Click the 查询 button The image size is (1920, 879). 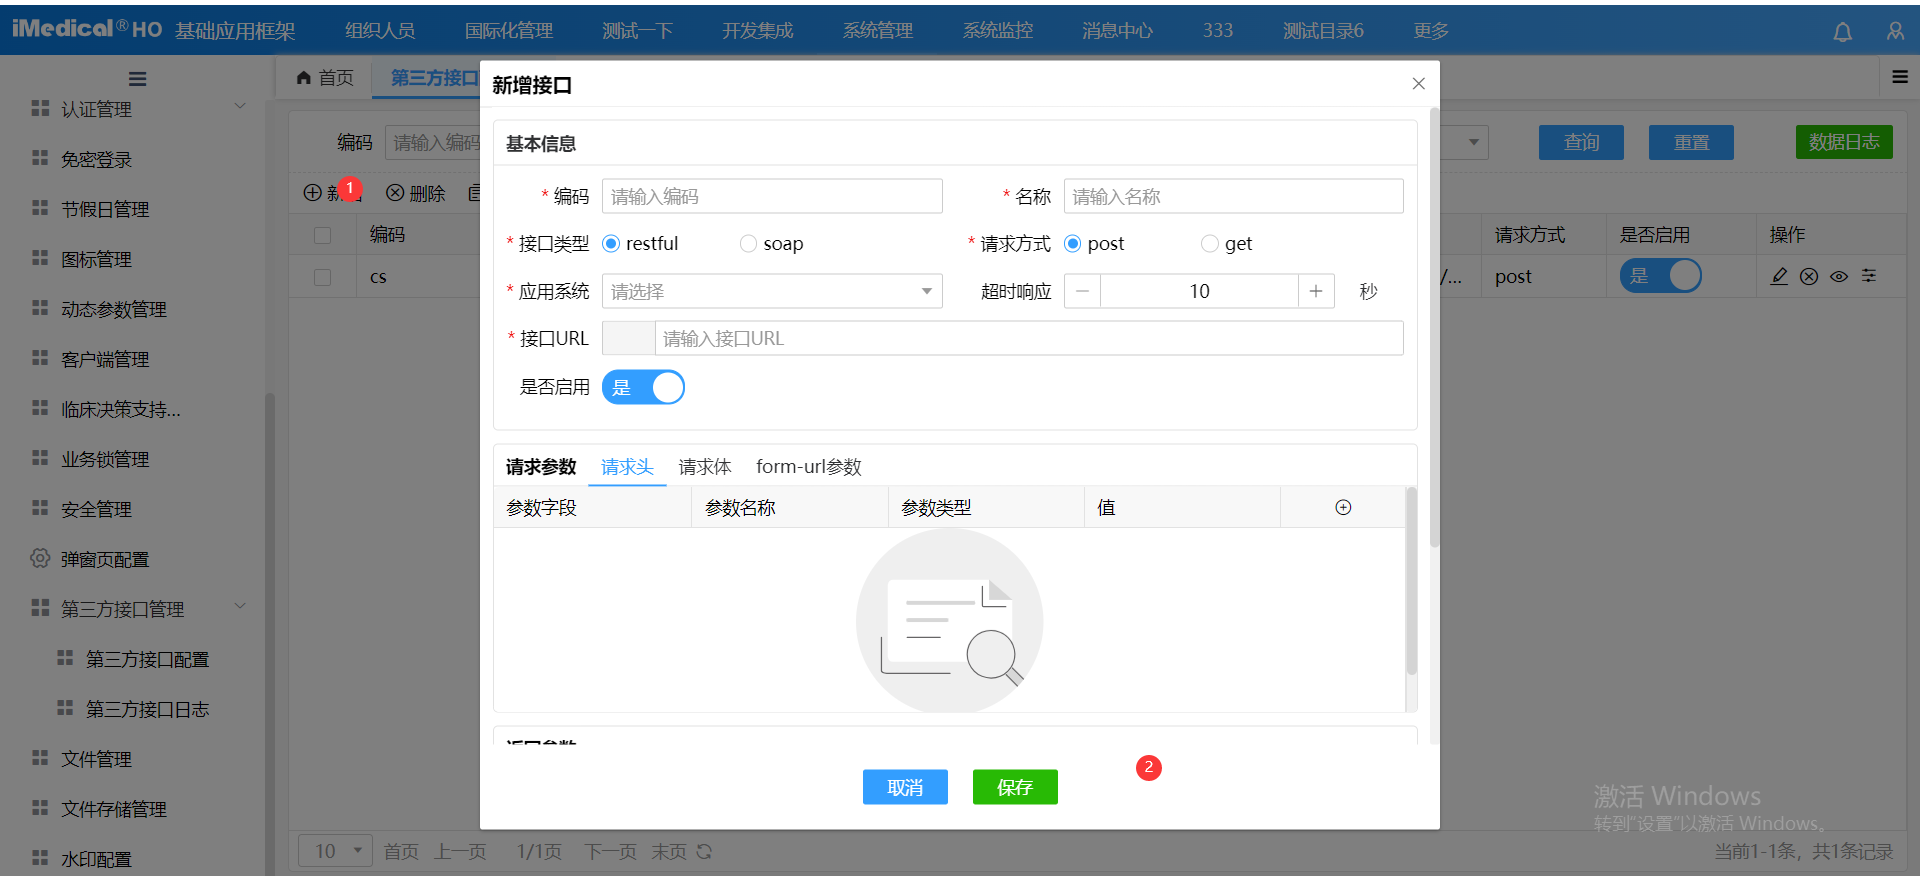click(1581, 142)
